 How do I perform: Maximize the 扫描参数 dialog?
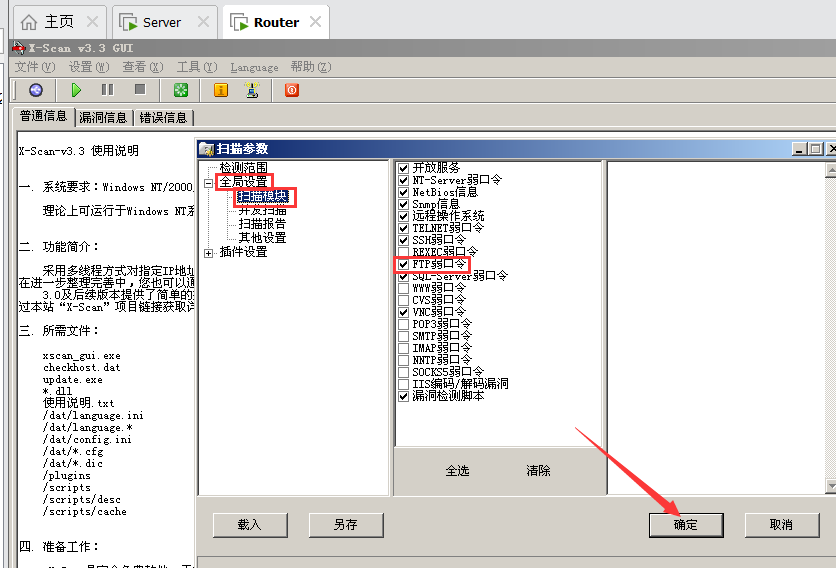click(815, 149)
